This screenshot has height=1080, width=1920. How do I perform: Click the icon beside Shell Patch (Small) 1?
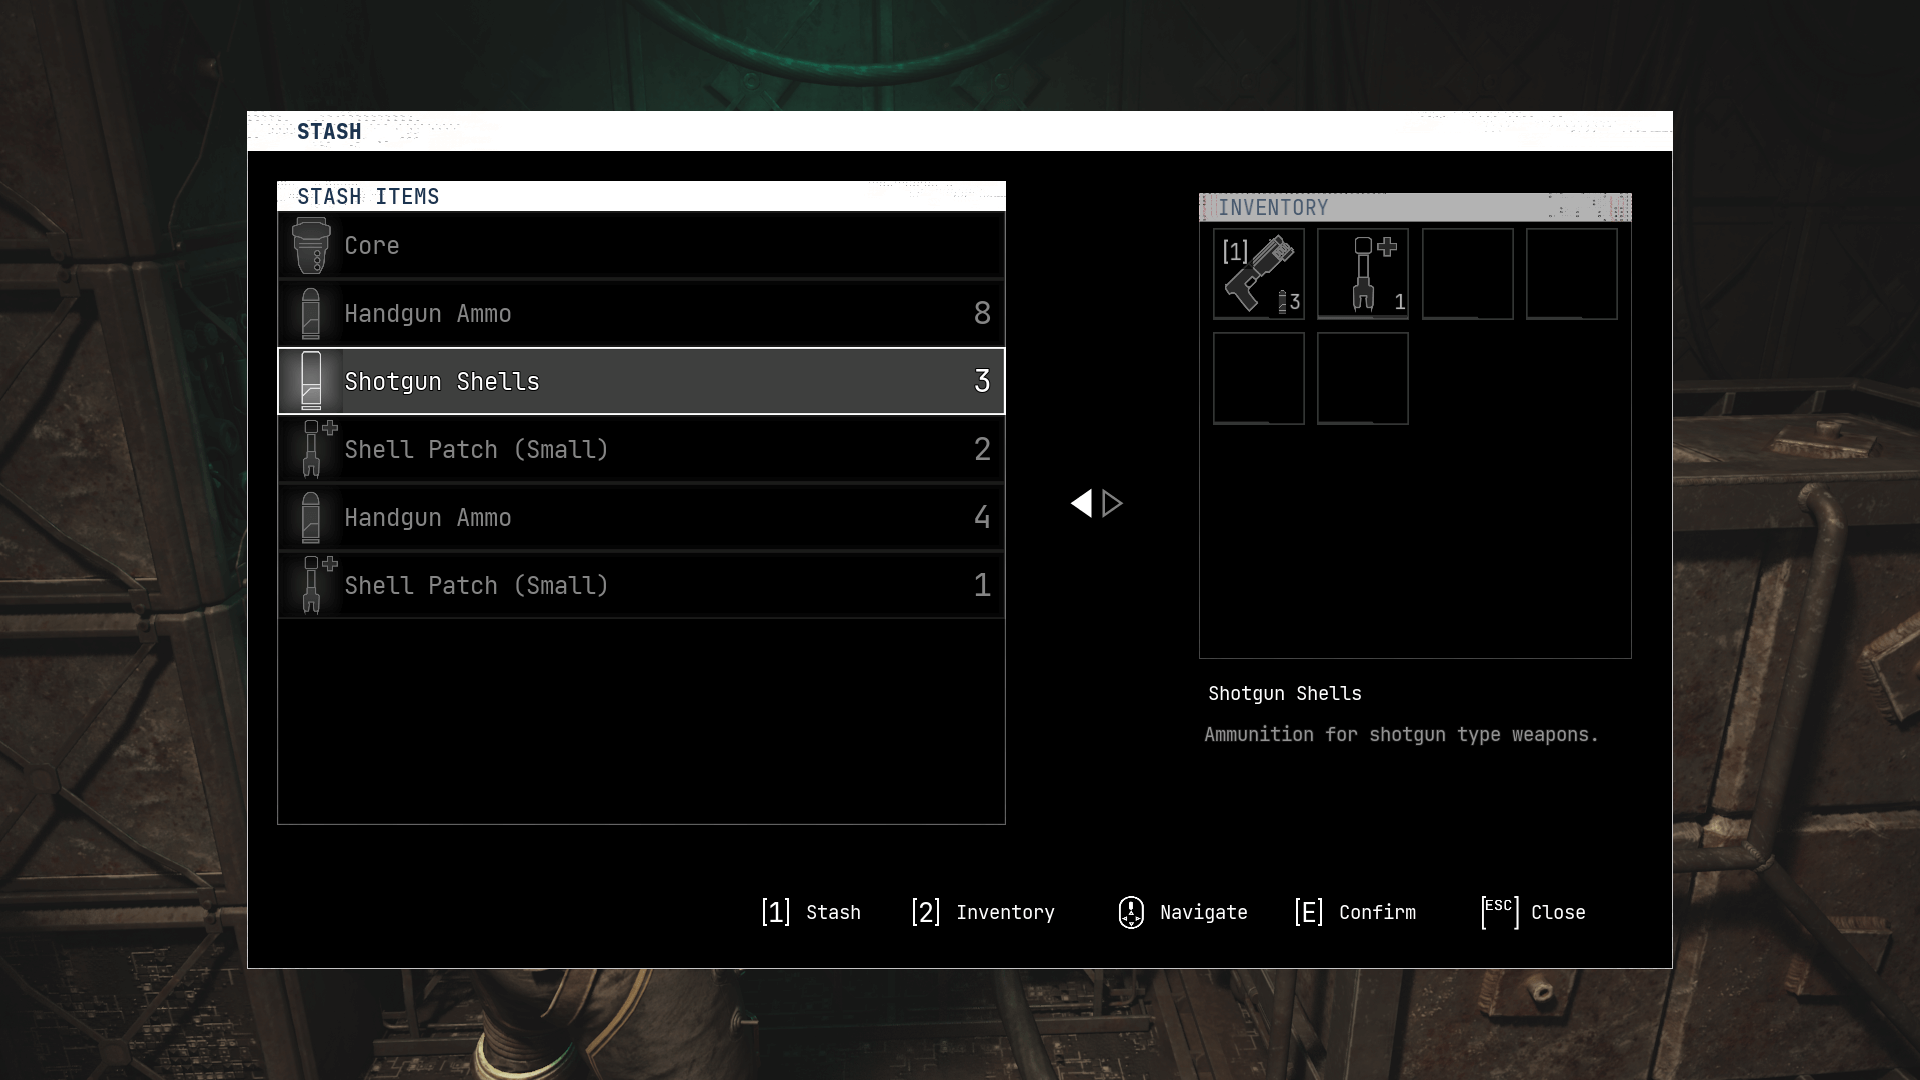click(319, 585)
